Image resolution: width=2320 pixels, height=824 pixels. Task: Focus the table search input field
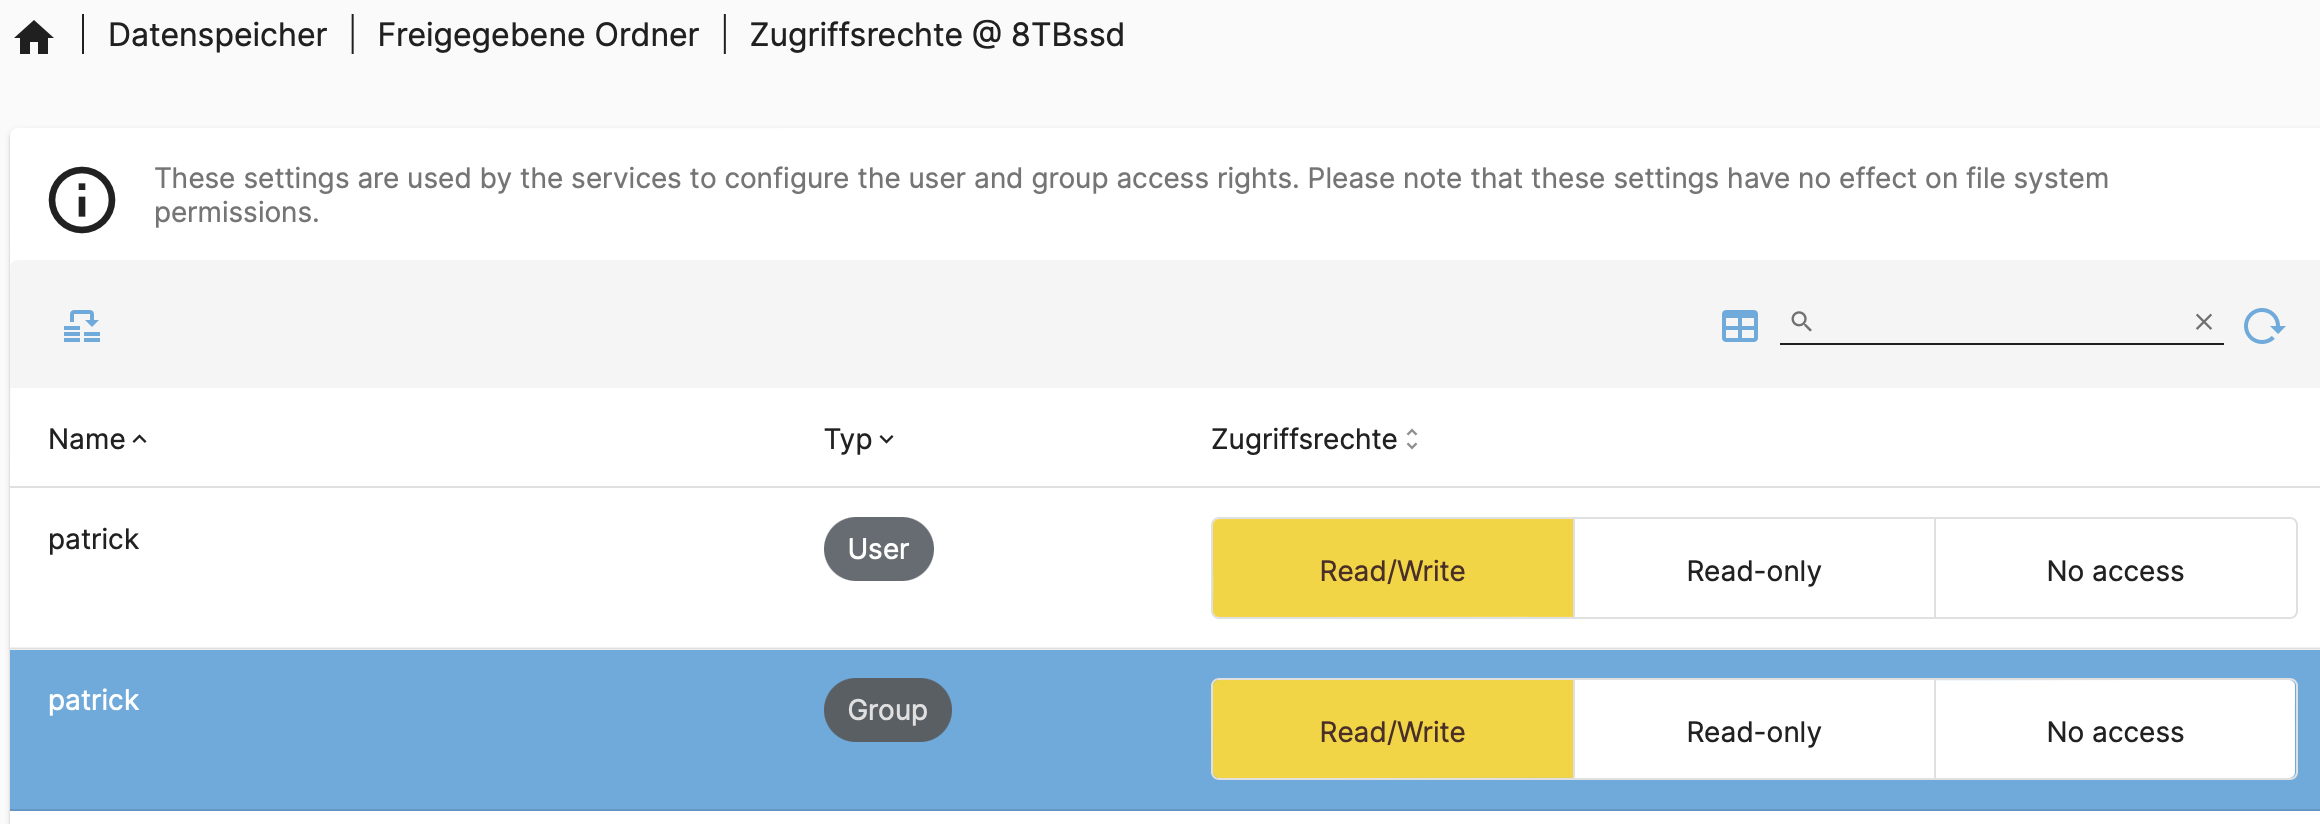pos(2000,322)
